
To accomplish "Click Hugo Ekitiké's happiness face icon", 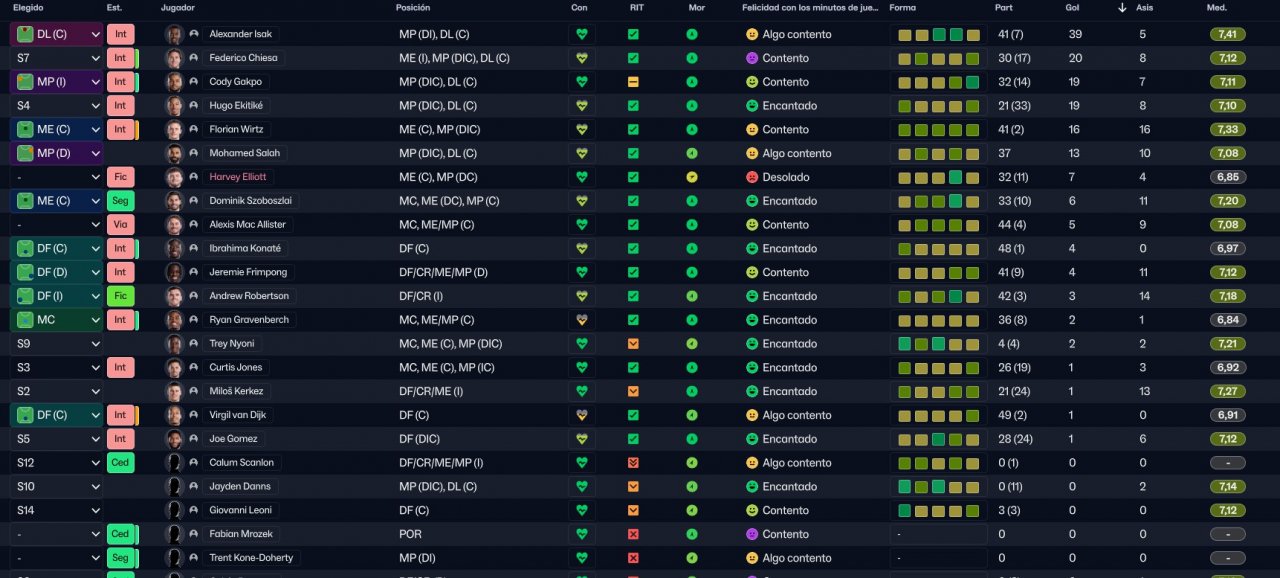I will click(x=752, y=106).
